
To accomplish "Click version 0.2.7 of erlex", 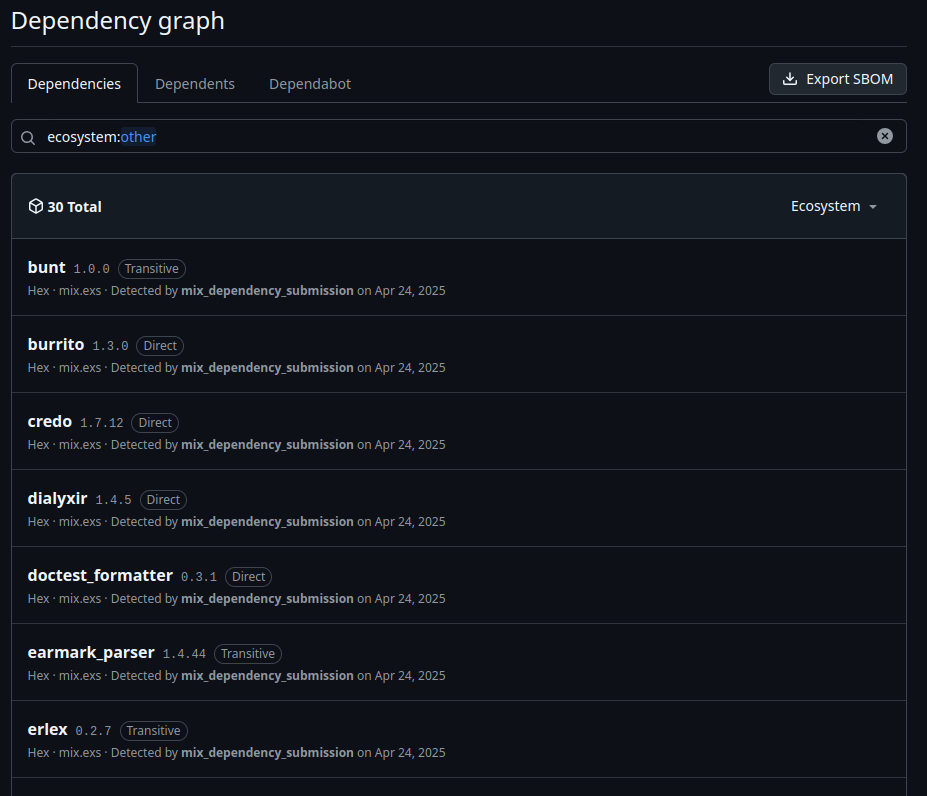I will click(x=93, y=731).
